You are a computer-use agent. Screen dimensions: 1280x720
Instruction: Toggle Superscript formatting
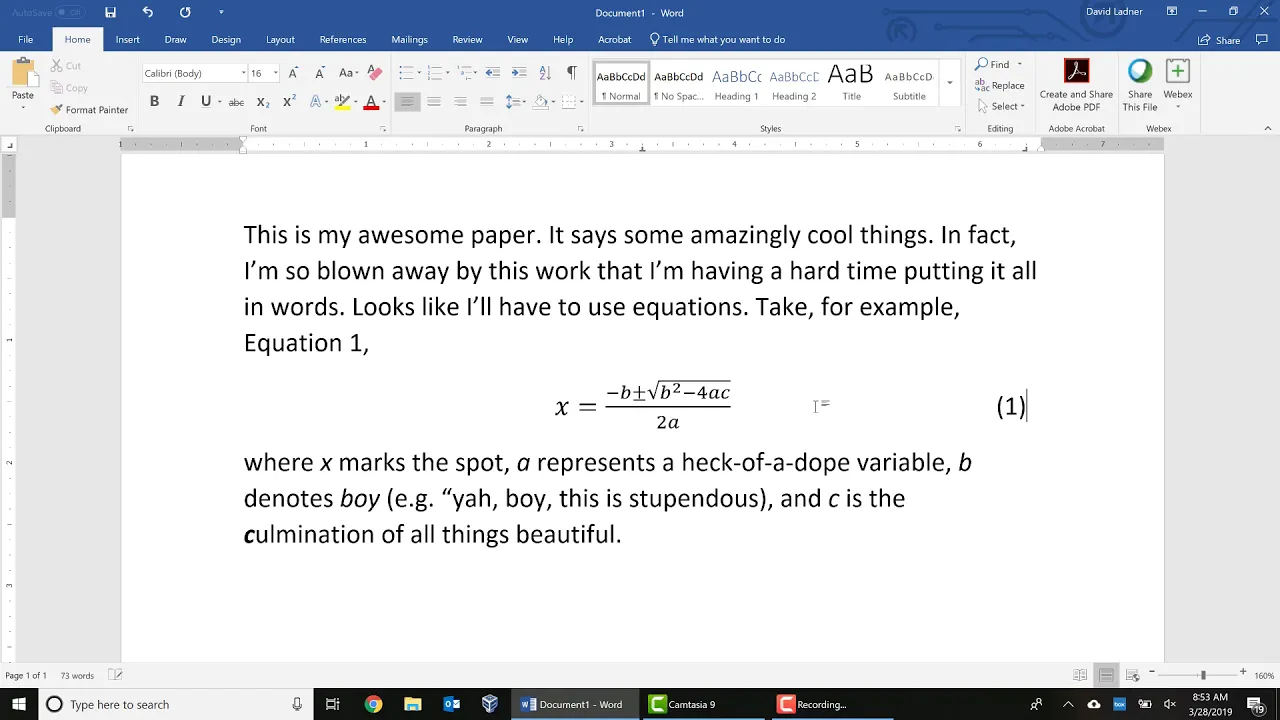[288, 102]
